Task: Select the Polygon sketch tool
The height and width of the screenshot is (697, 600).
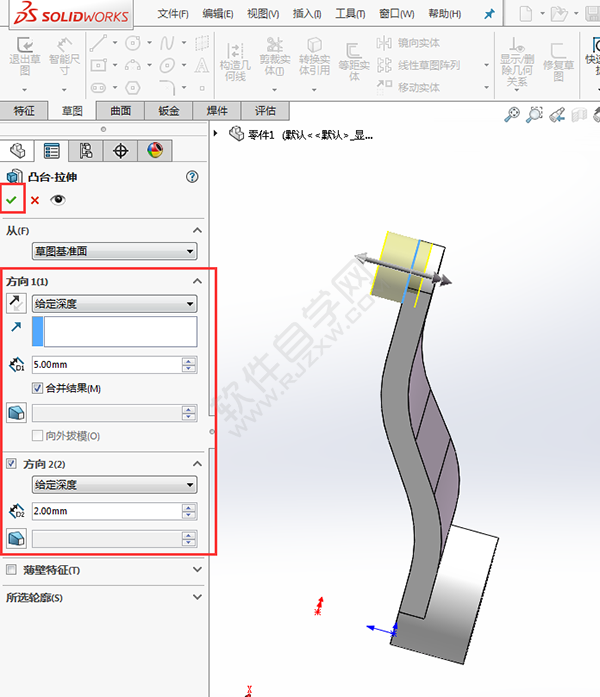Action: pos(133,88)
